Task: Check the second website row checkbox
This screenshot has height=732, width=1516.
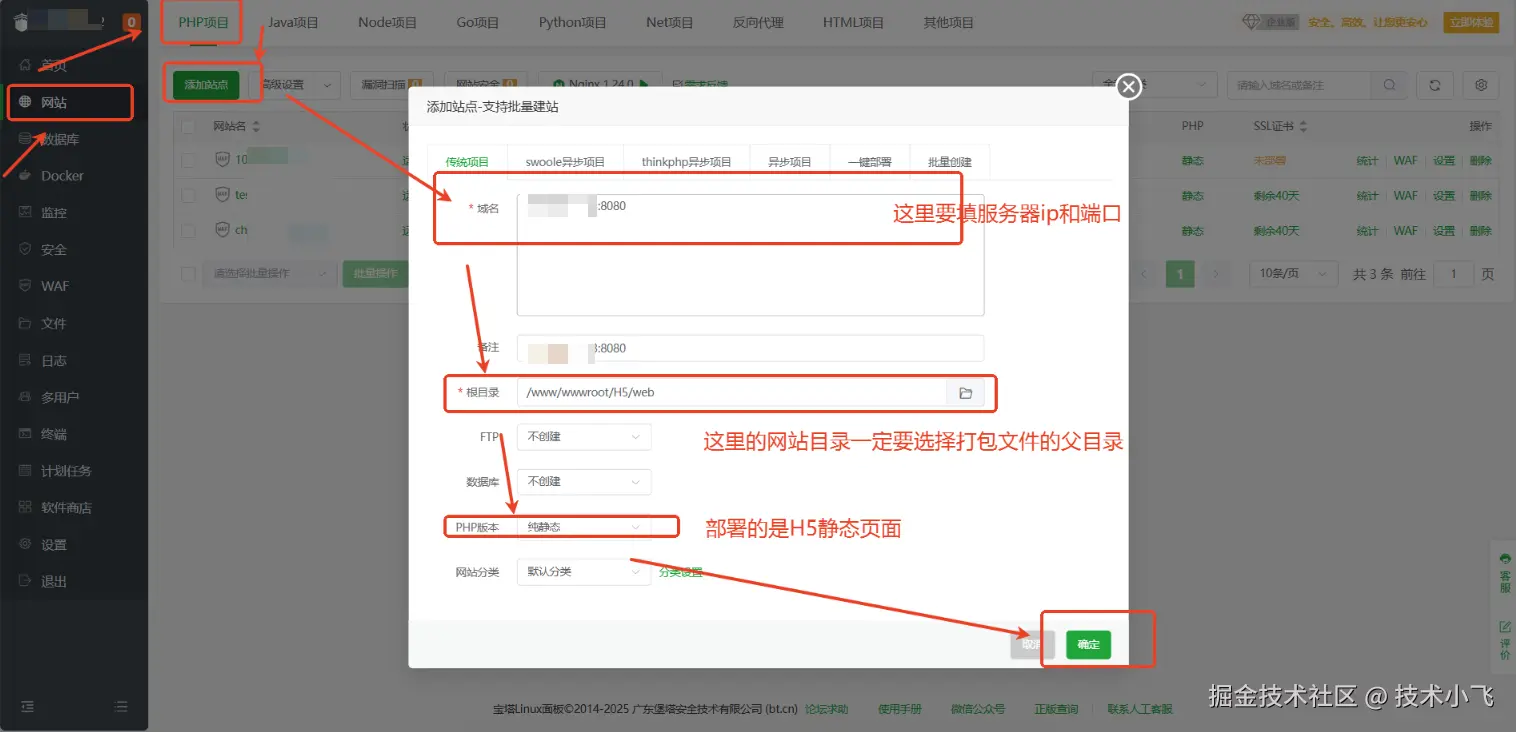Action: click(x=188, y=195)
